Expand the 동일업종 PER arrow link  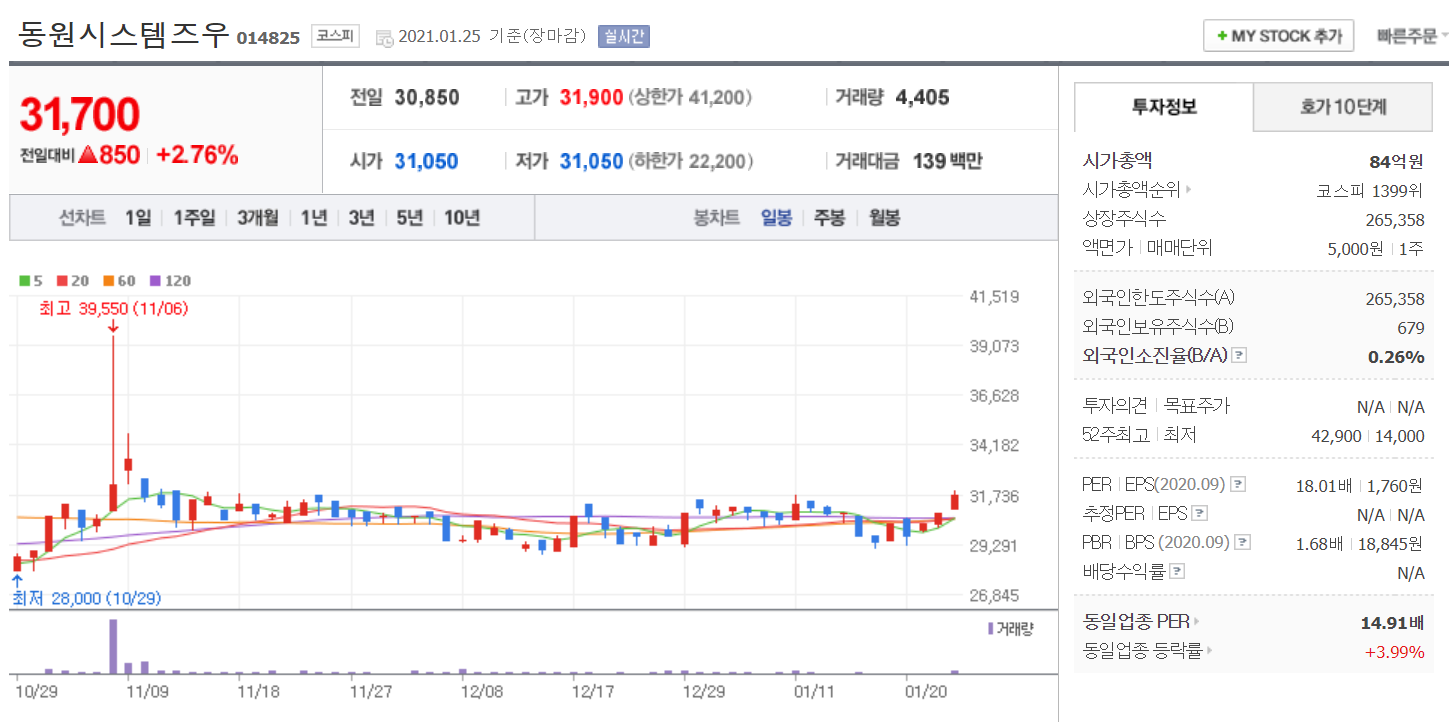(x=1195, y=622)
